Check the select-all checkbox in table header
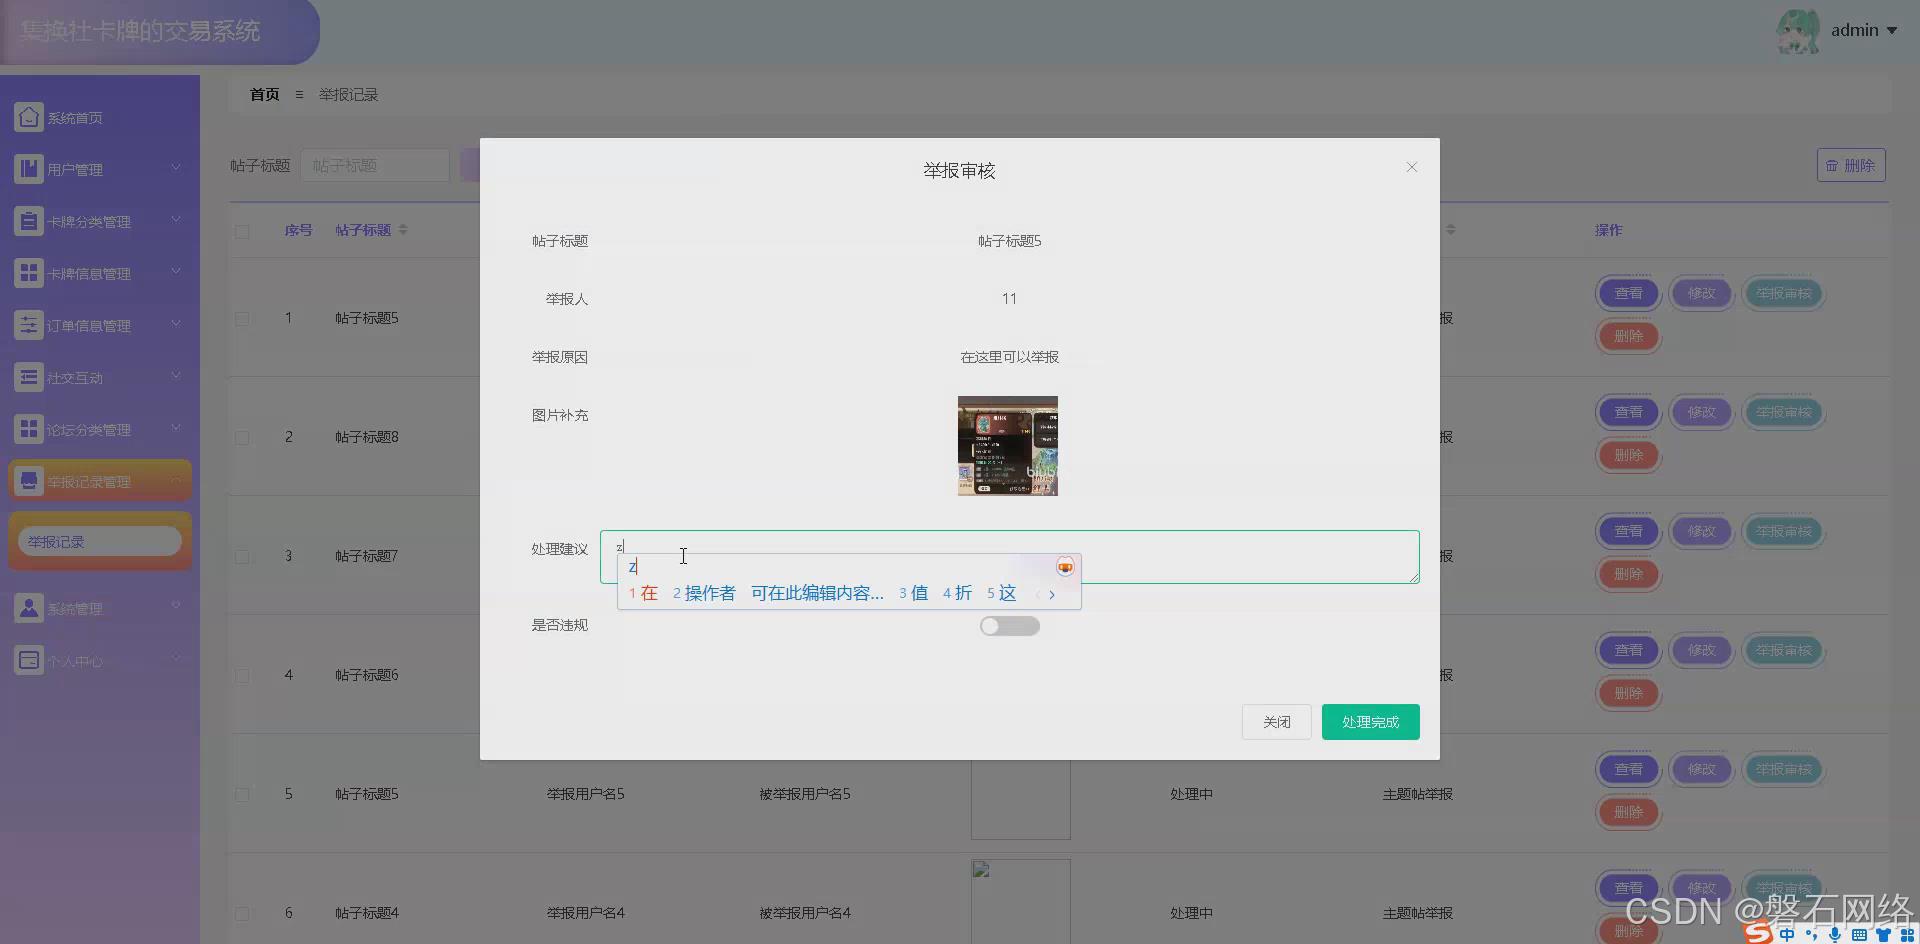This screenshot has width=1920, height=944. click(241, 231)
